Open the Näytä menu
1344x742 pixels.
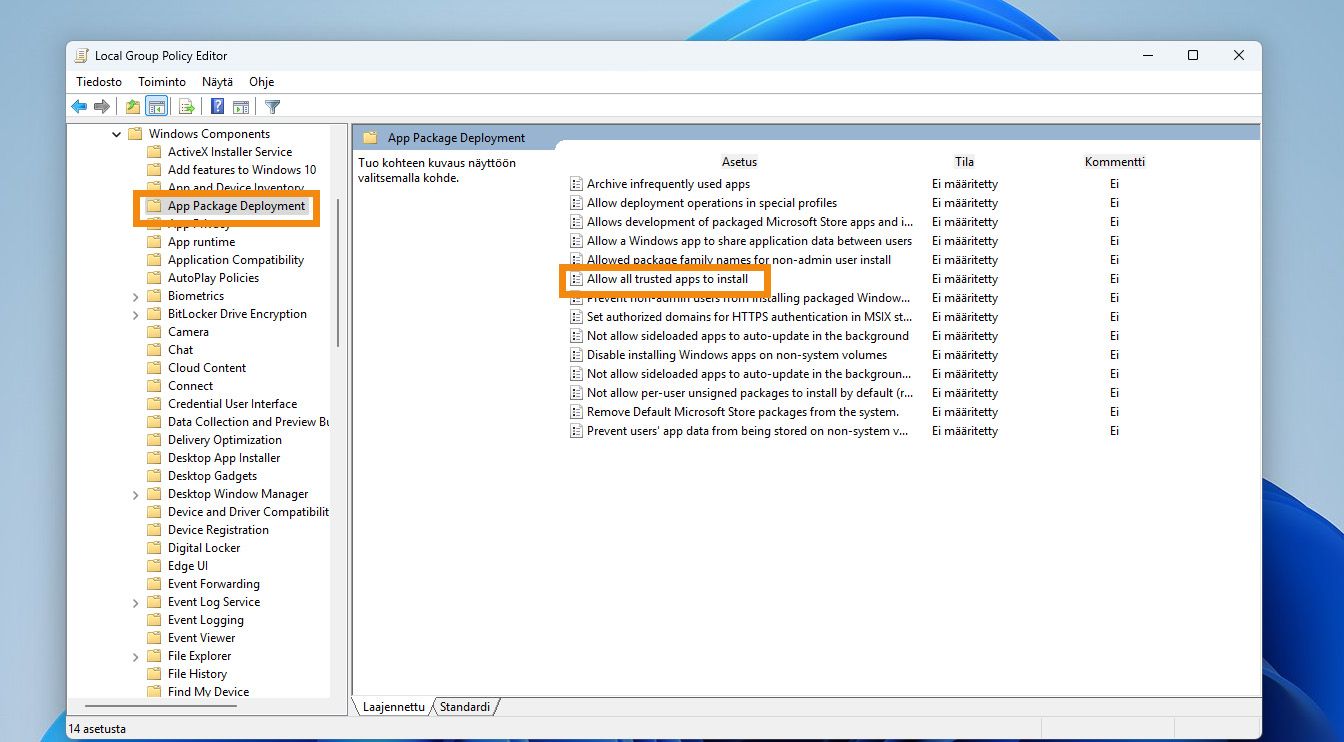point(217,82)
